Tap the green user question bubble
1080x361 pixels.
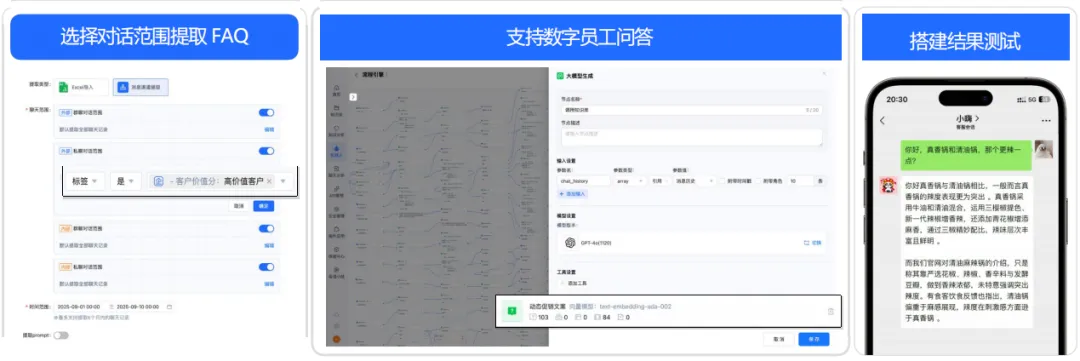[966, 154]
